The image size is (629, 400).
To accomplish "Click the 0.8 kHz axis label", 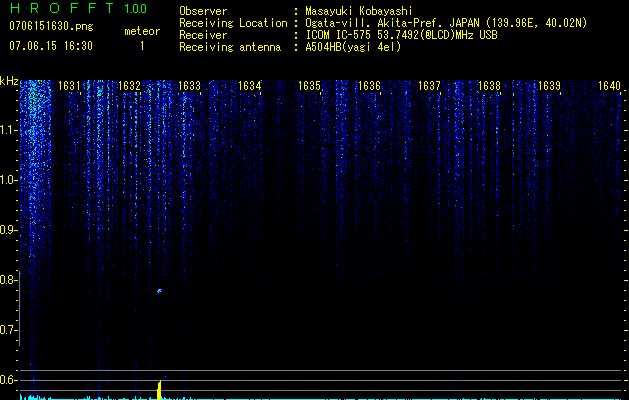I will pyautogui.click(x=8, y=280).
